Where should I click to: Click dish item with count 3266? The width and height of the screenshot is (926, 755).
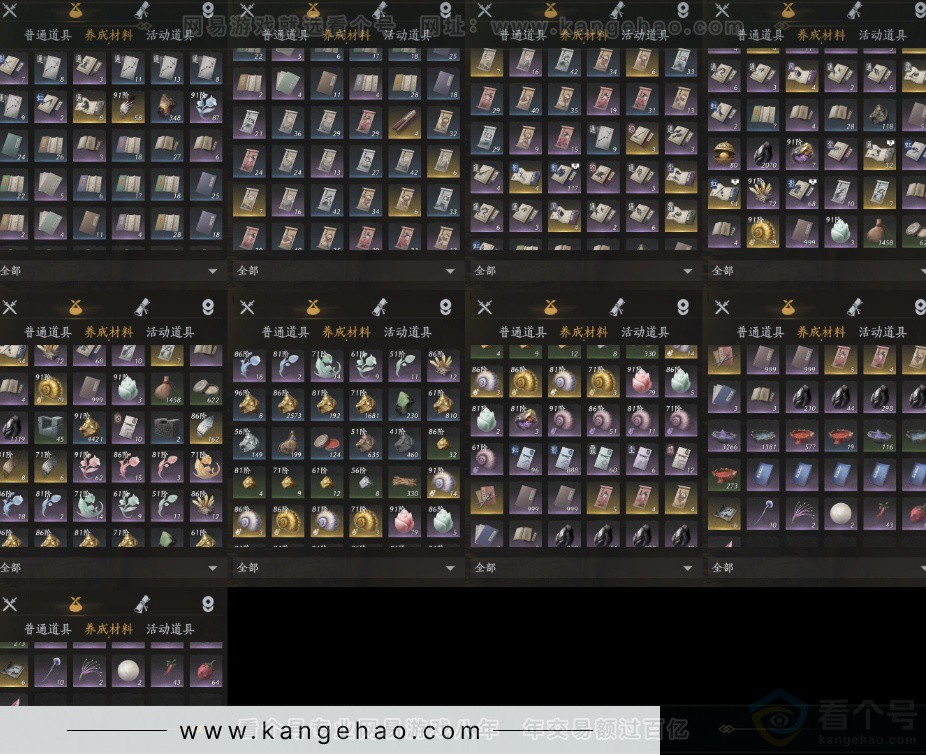[x=723, y=435]
